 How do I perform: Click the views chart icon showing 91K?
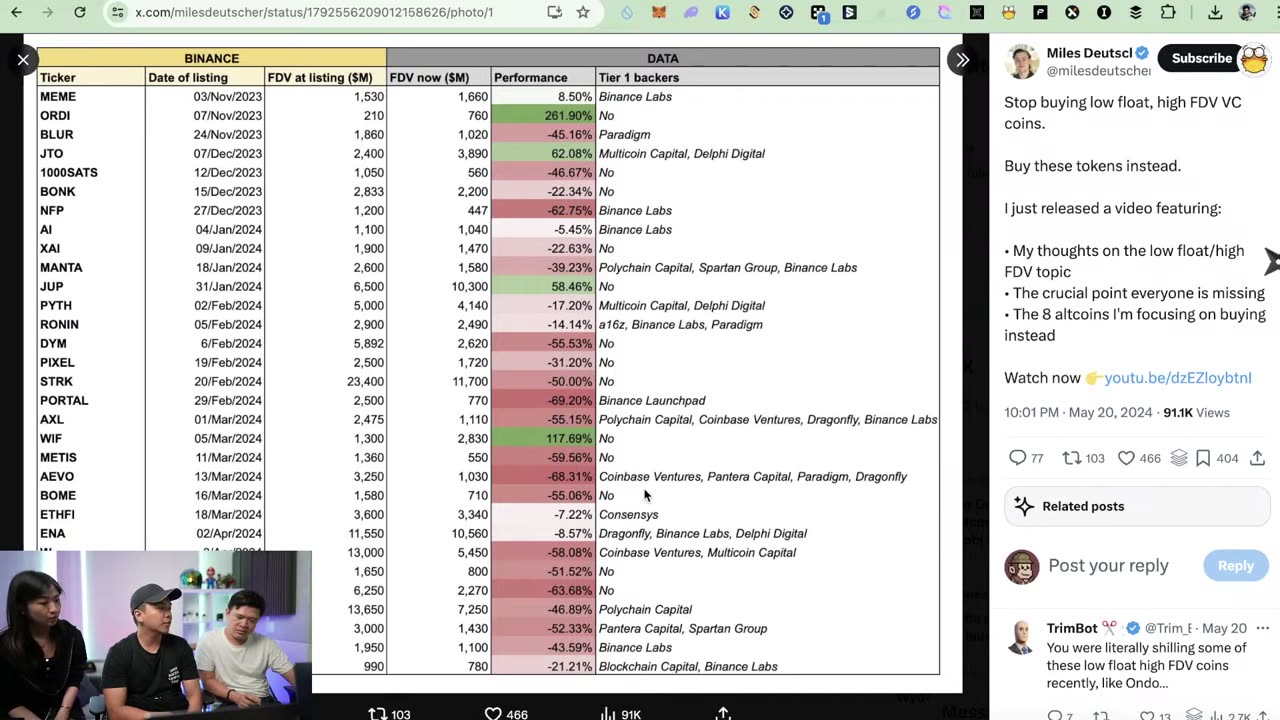pos(608,713)
